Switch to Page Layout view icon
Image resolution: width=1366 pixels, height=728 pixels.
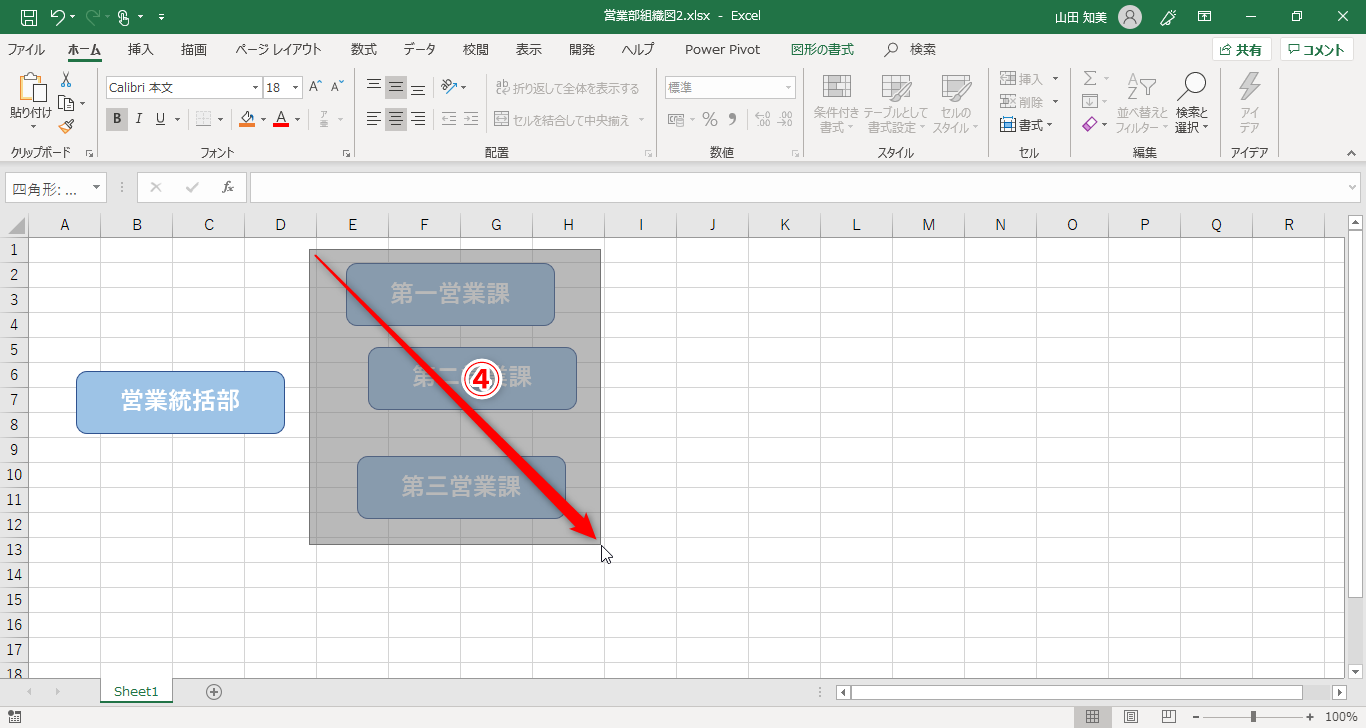[1130, 716]
